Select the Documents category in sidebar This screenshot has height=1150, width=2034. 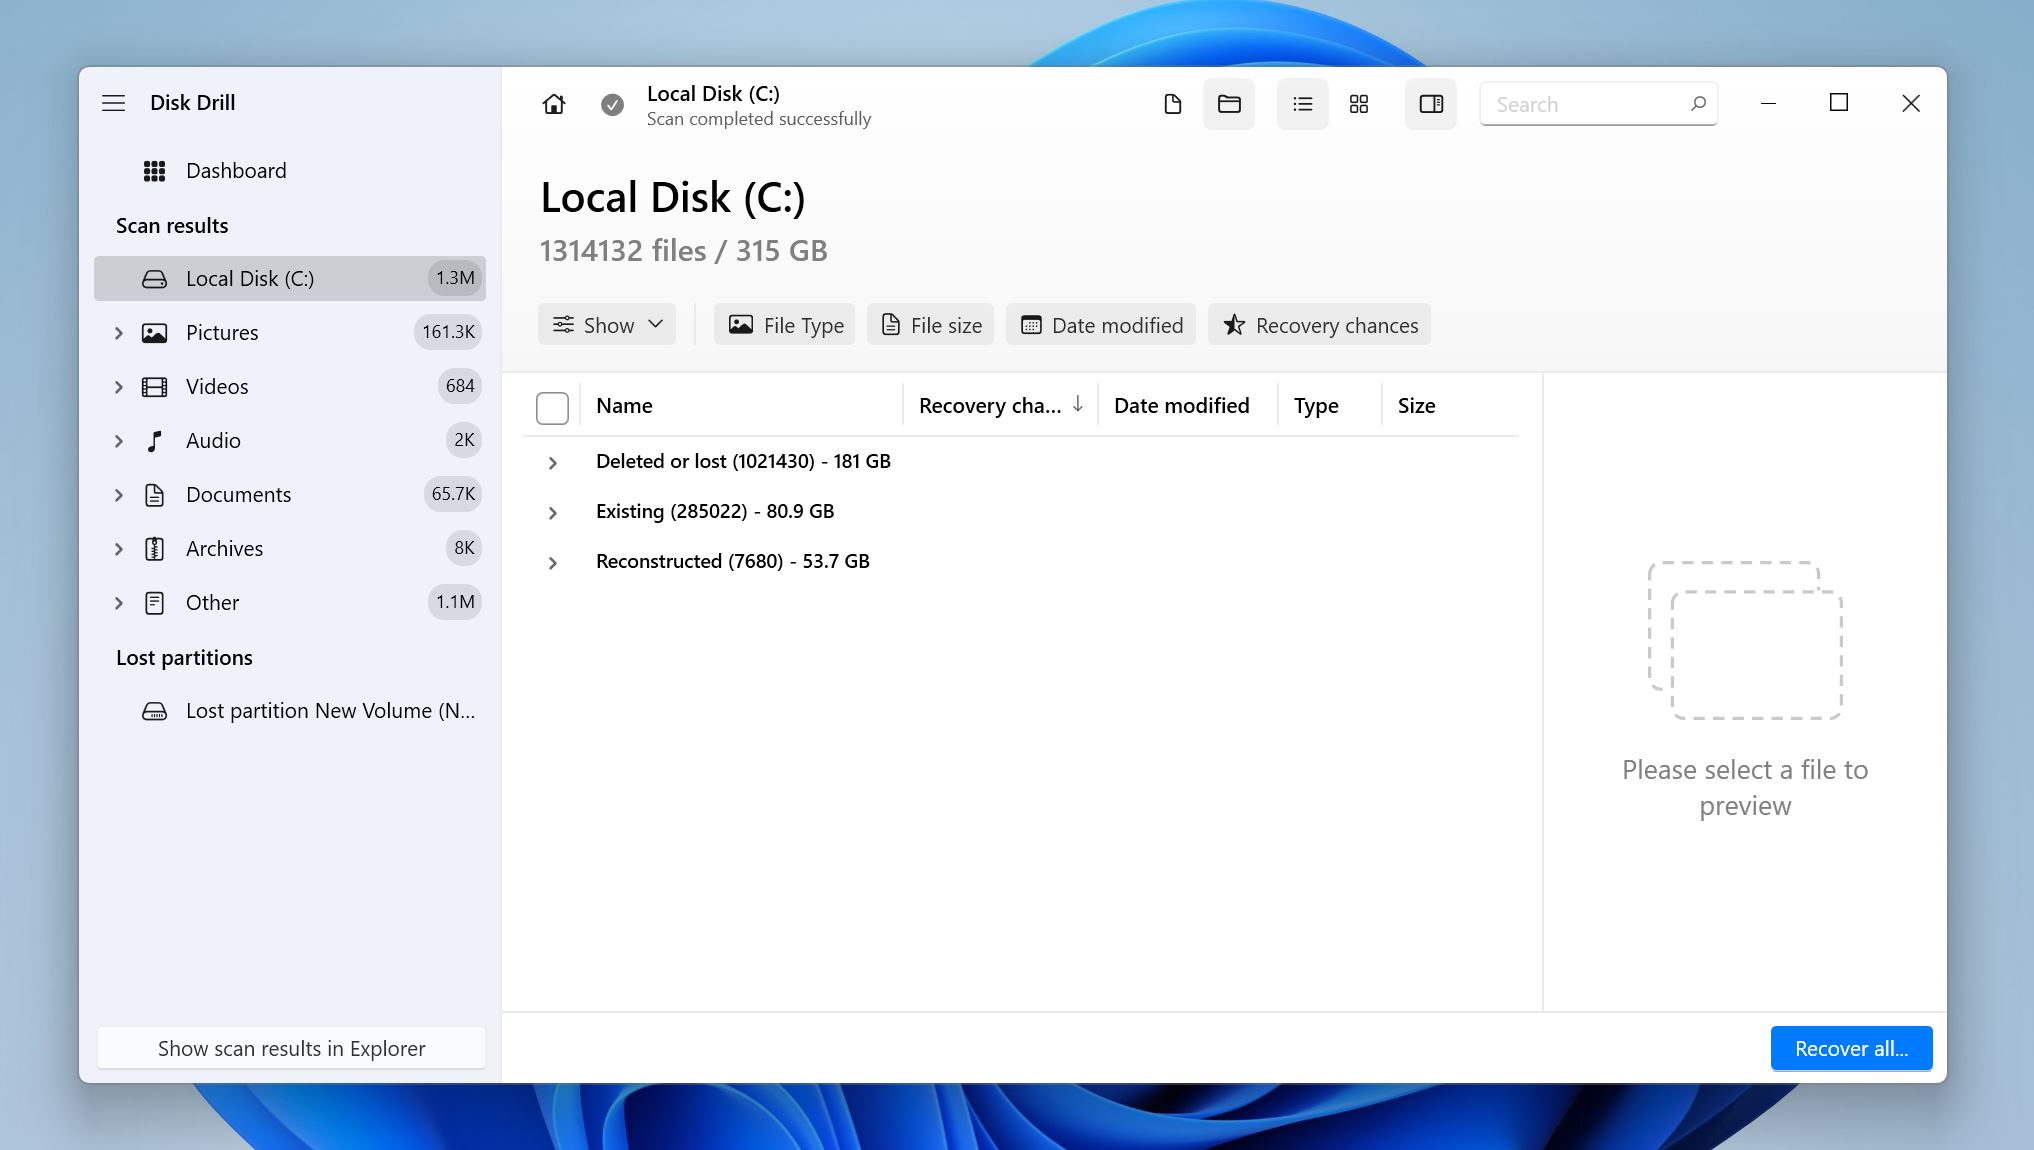[x=239, y=493]
